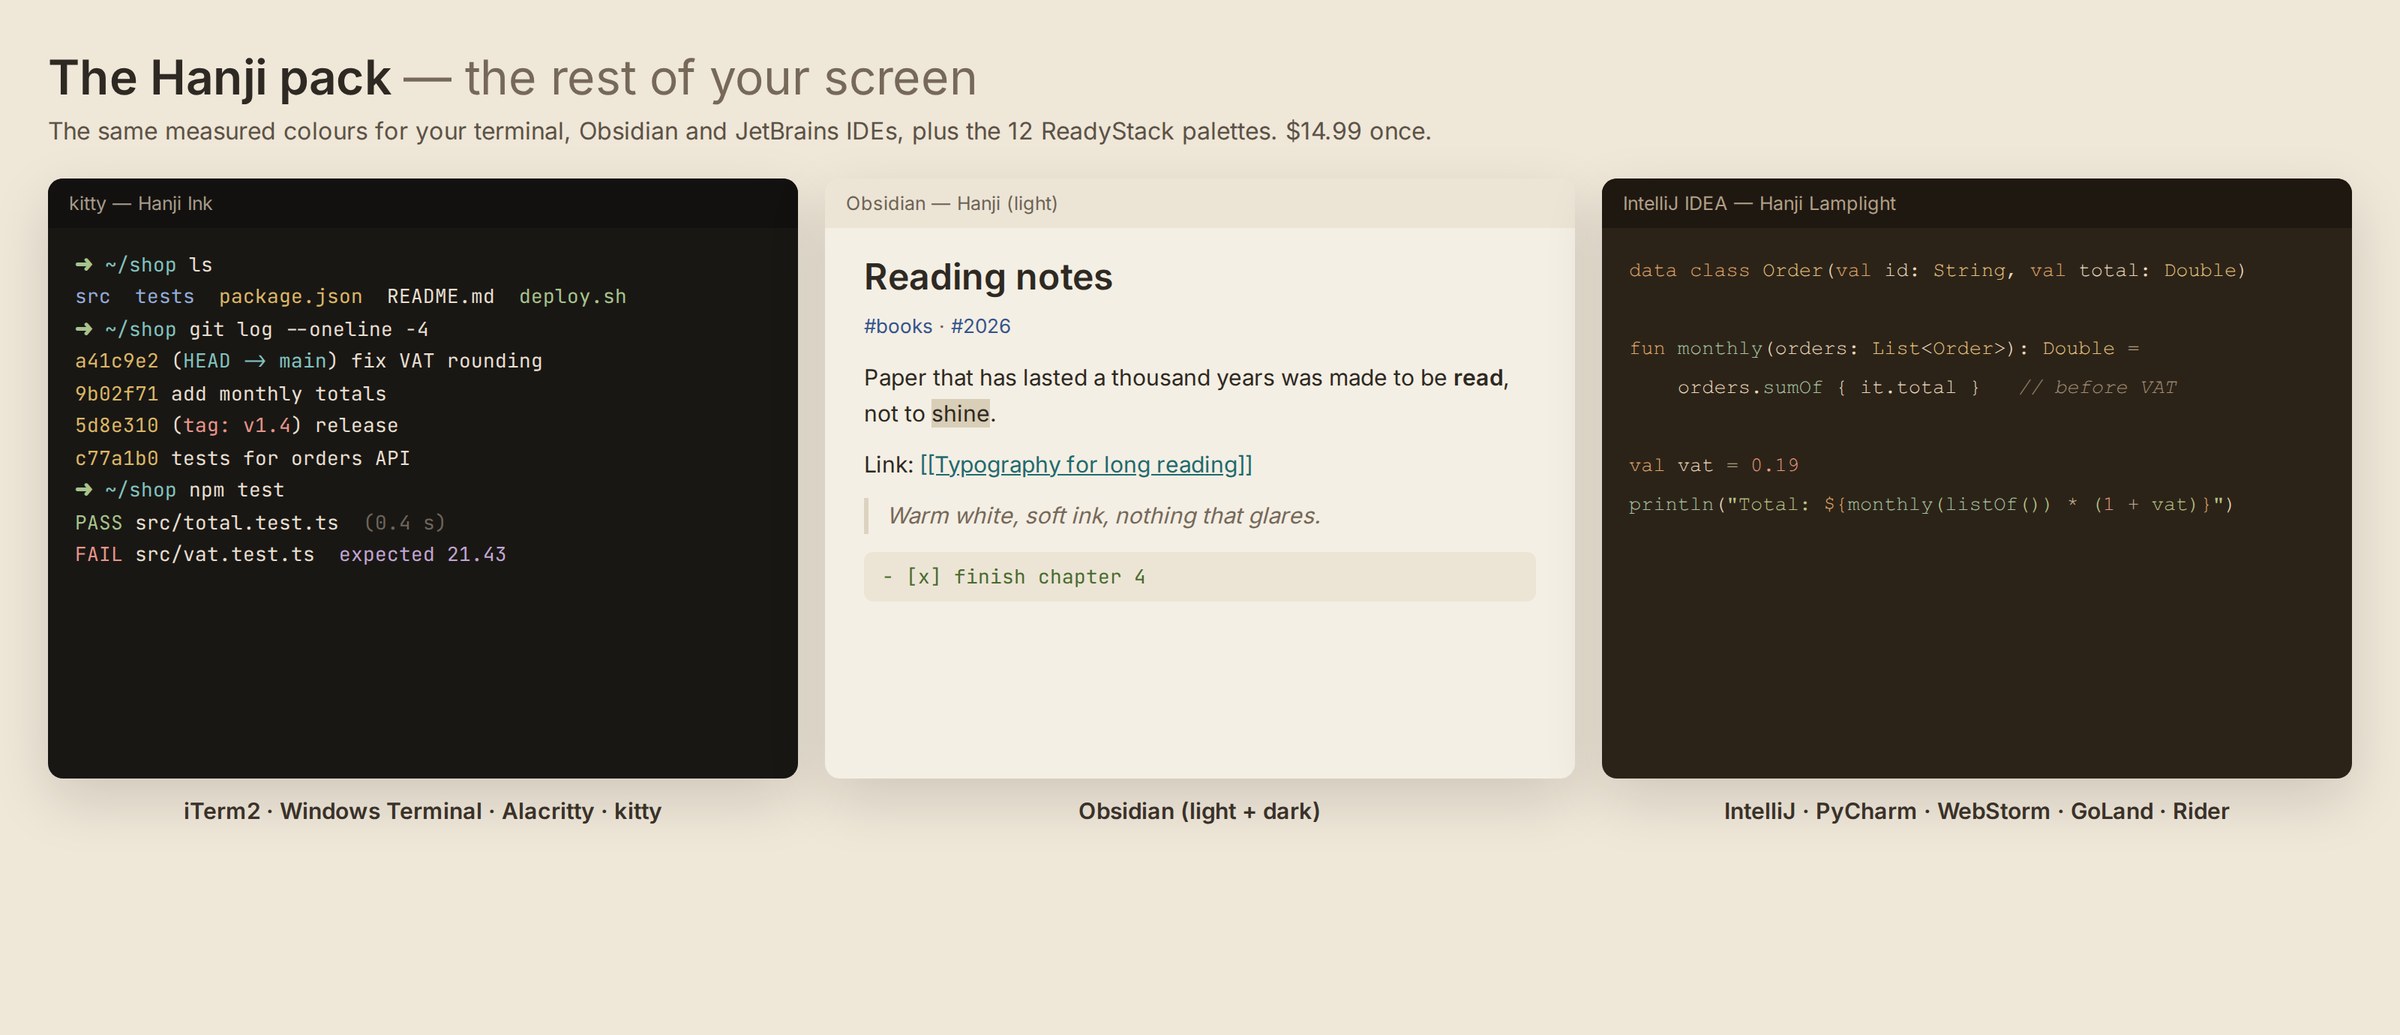Viewport: 2400px width, 1035px height.
Task: Click the quote 'Warm white, soft ink'
Action: [x=1104, y=516]
